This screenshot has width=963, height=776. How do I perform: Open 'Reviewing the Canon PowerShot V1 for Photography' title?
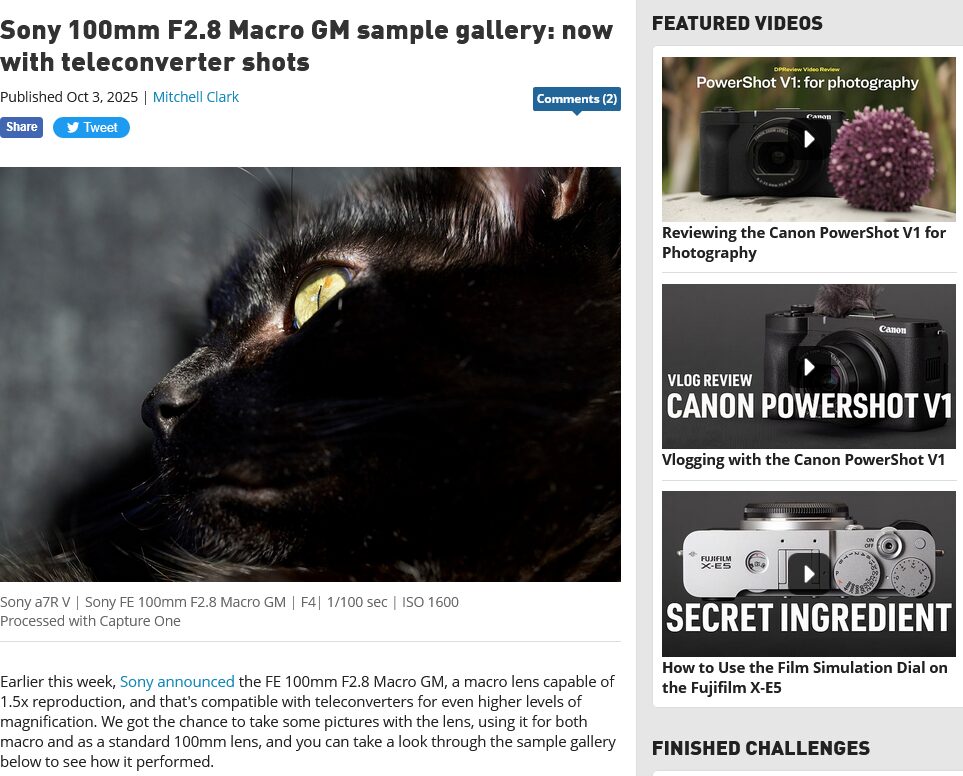click(x=803, y=242)
